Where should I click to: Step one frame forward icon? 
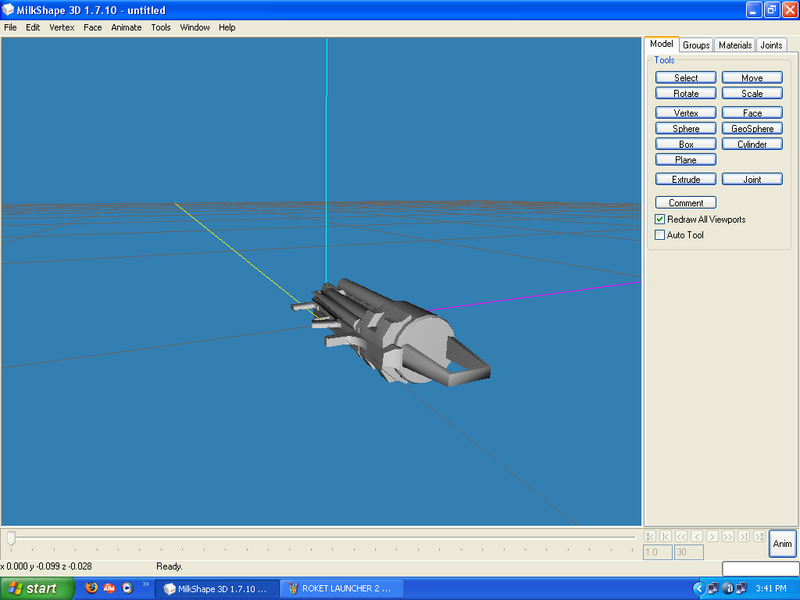click(x=712, y=536)
